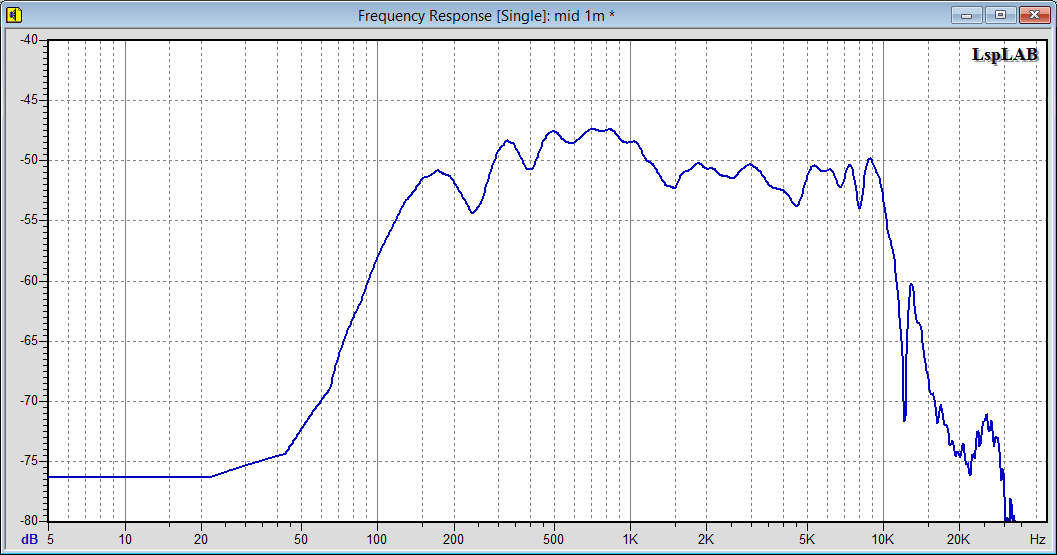The height and width of the screenshot is (555, 1057).
Task: Click the 20K label on frequency axis
Action: pyautogui.click(x=958, y=539)
